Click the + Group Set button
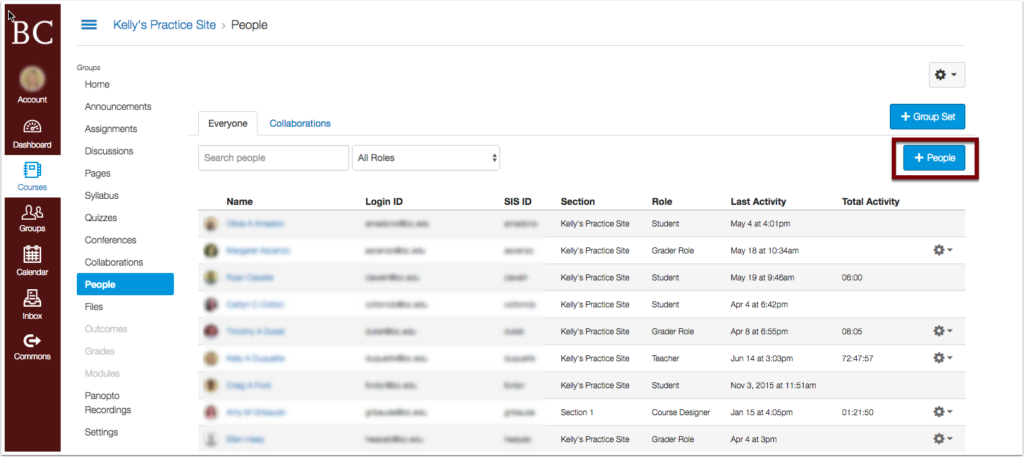 [x=927, y=117]
